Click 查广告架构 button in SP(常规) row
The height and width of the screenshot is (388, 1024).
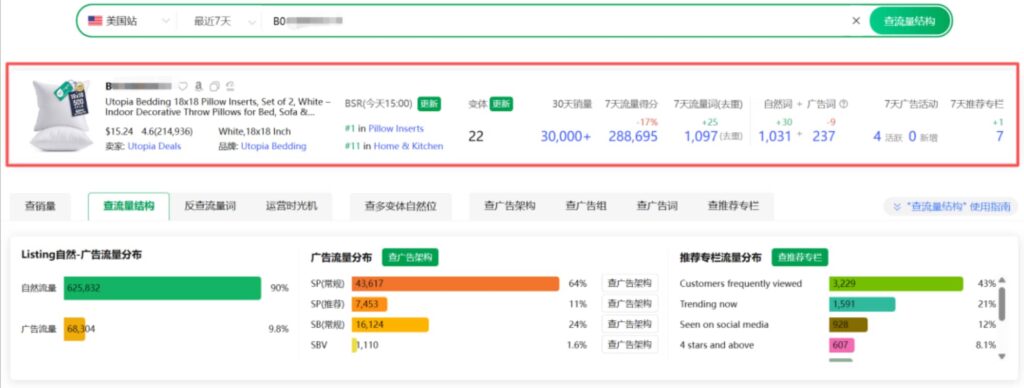[x=630, y=283]
